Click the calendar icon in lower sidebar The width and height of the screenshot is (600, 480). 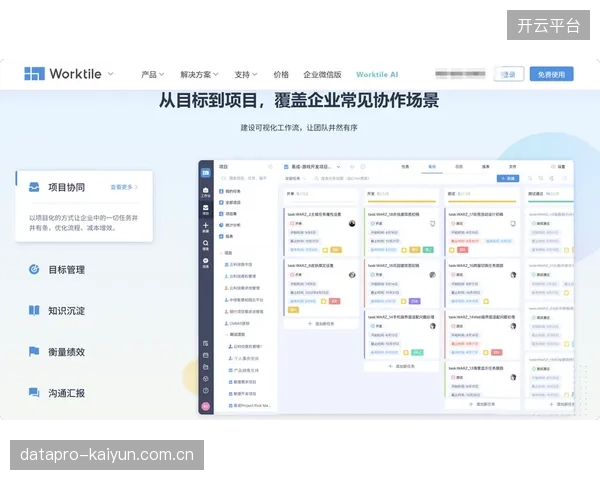pyautogui.click(x=205, y=355)
